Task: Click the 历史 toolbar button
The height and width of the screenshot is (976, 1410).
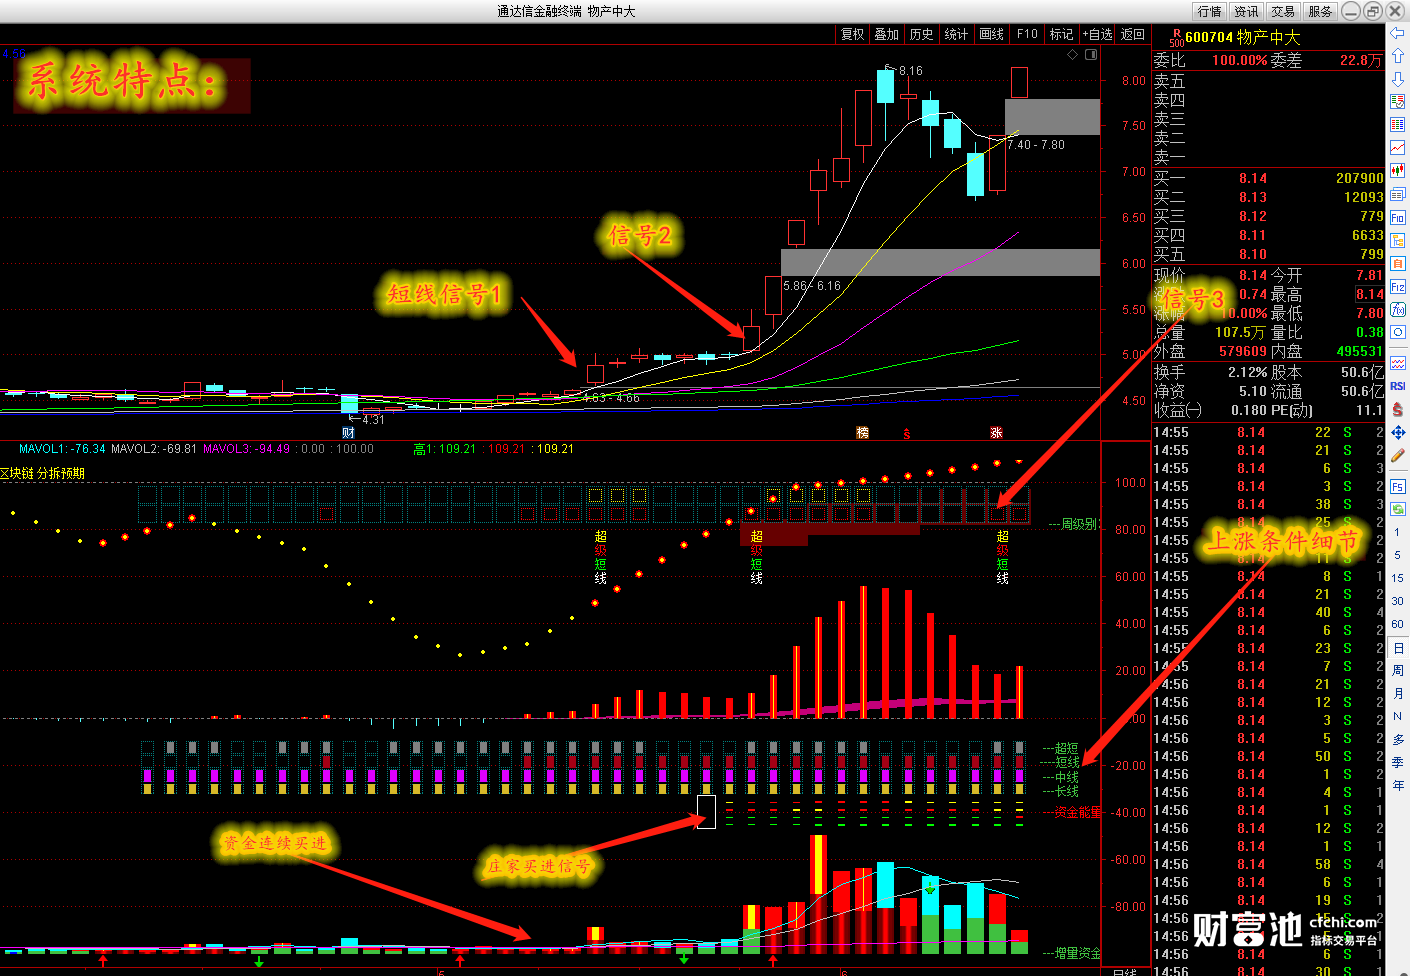Action: pos(922,34)
